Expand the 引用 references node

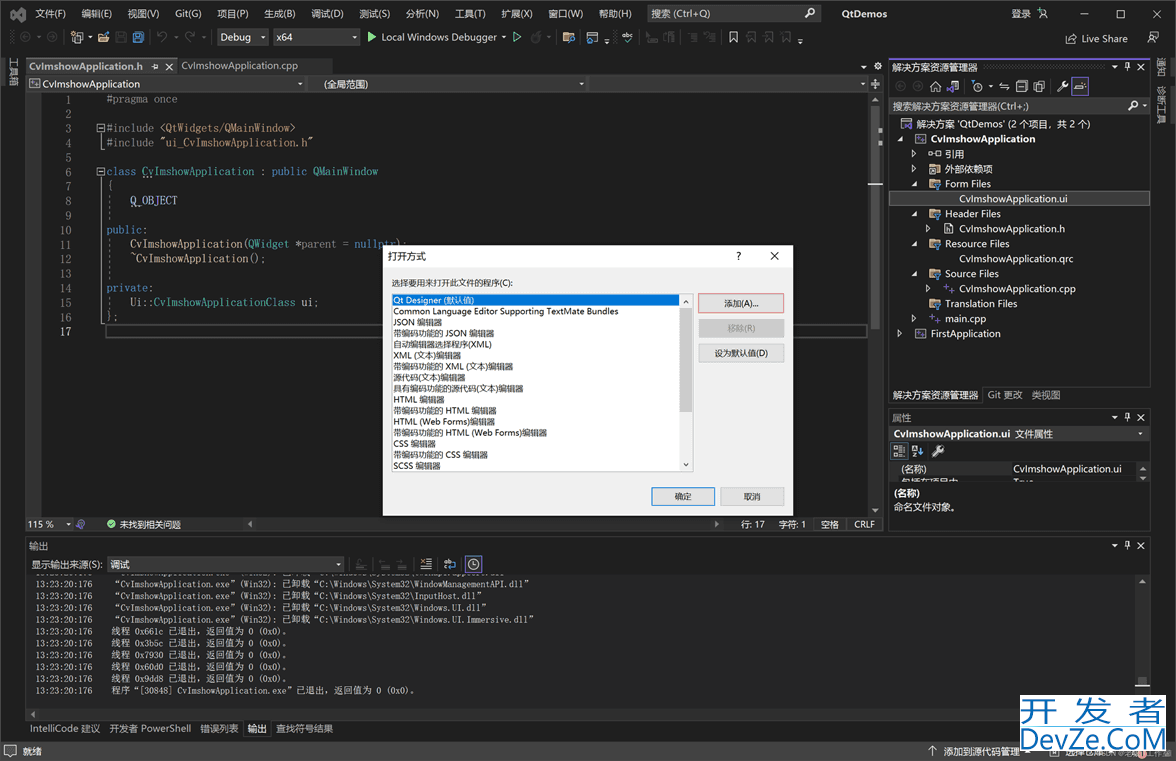pyautogui.click(x=914, y=154)
